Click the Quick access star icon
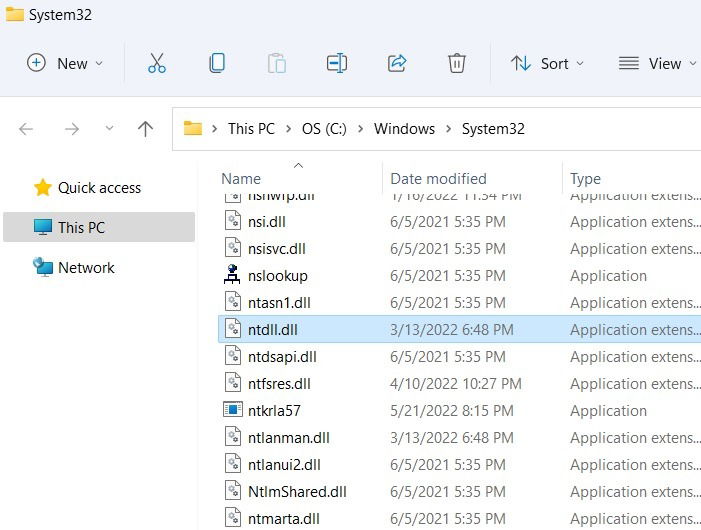The image size is (701, 530). point(42,187)
